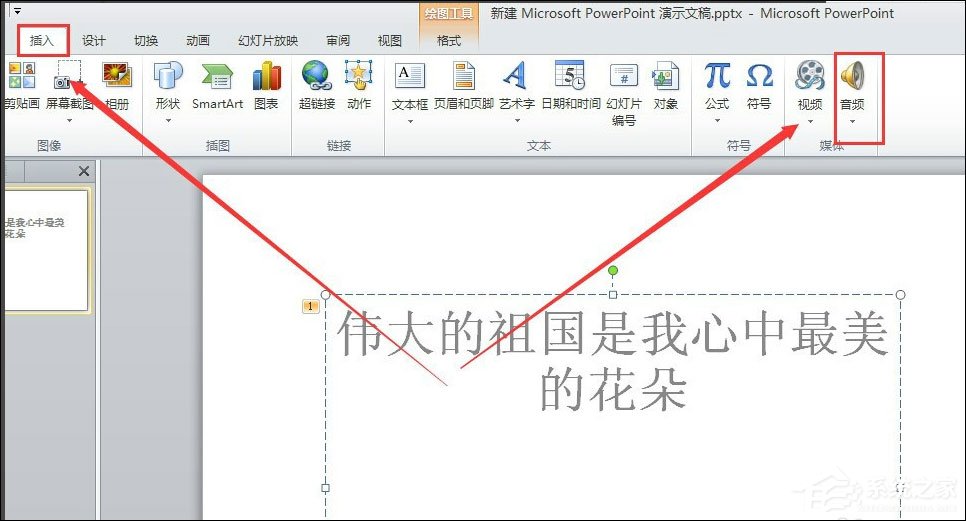Open the Animations (动画) tab
The height and width of the screenshot is (521, 966).
click(198, 41)
